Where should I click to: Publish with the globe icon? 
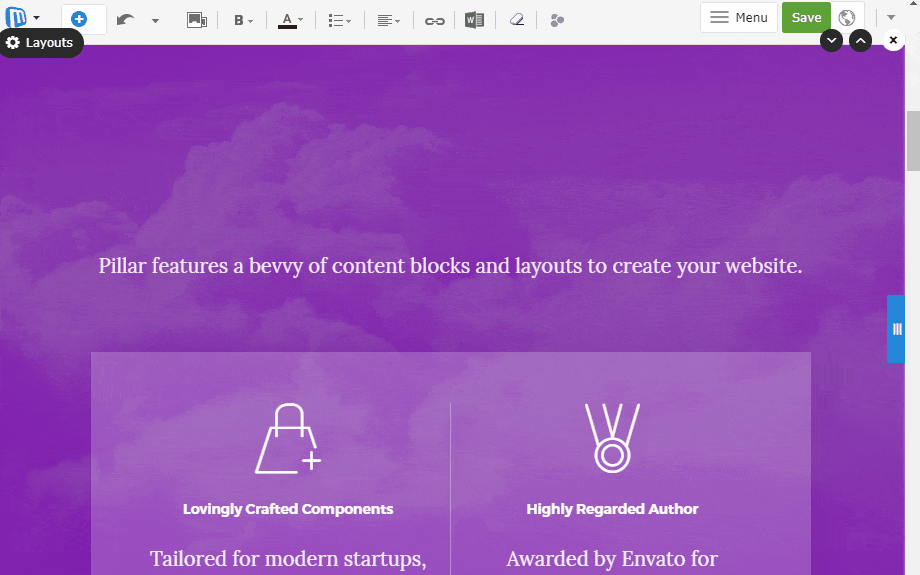click(846, 18)
